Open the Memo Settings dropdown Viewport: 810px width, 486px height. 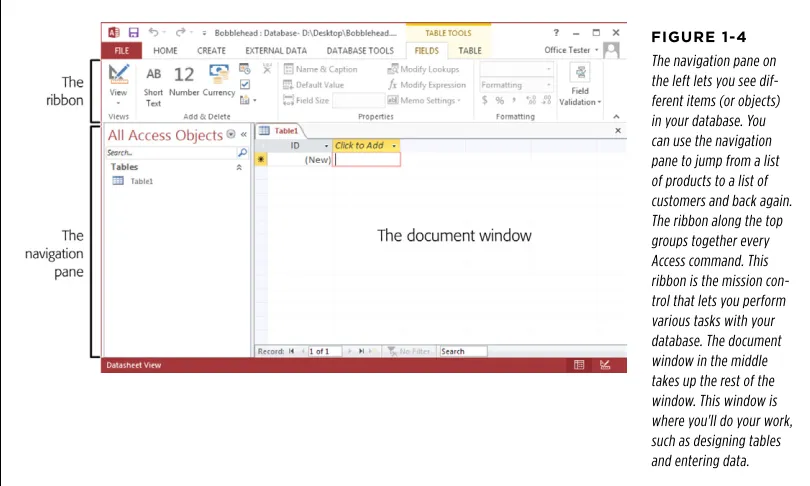click(424, 100)
